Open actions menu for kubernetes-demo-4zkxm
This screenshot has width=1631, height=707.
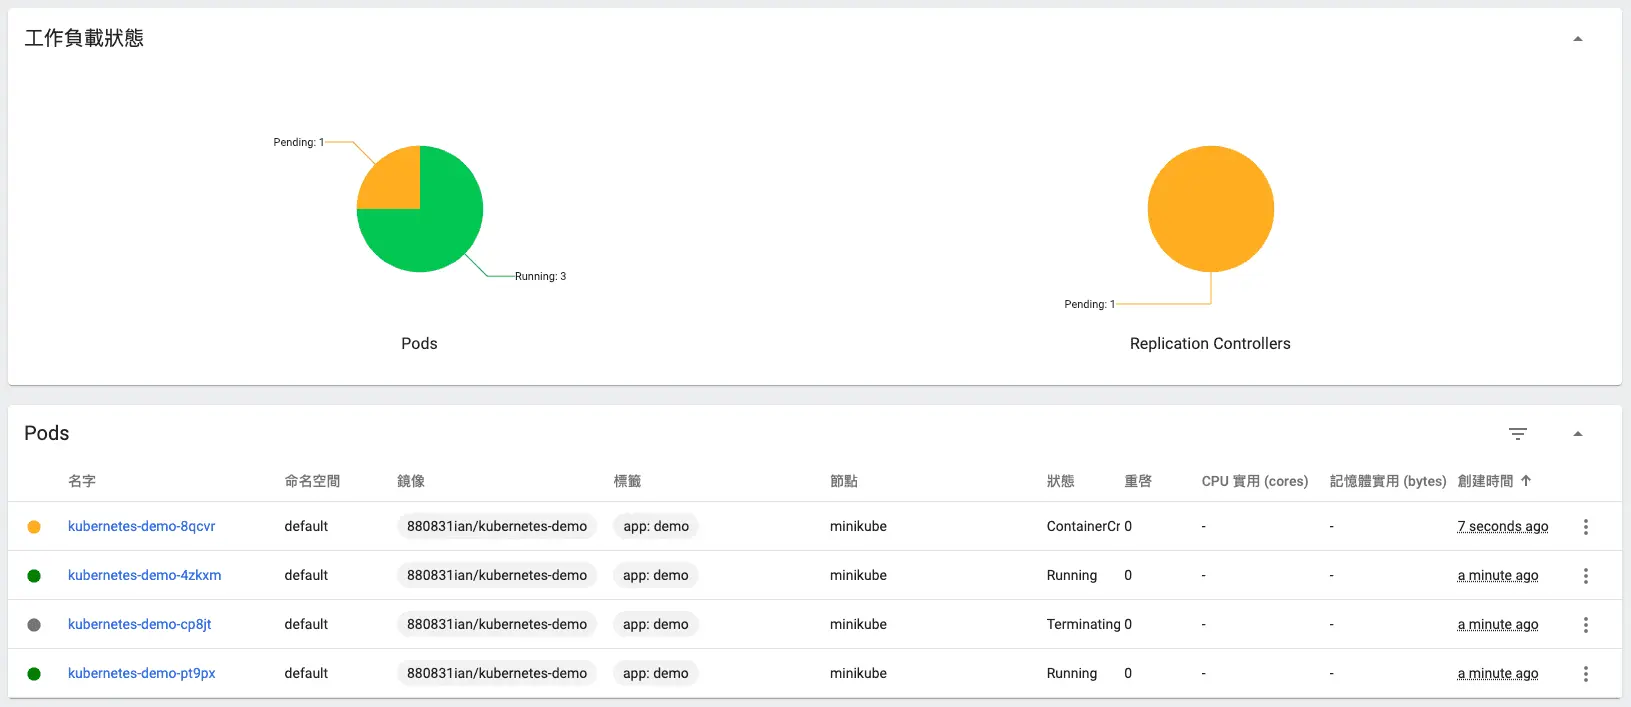click(1585, 576)
